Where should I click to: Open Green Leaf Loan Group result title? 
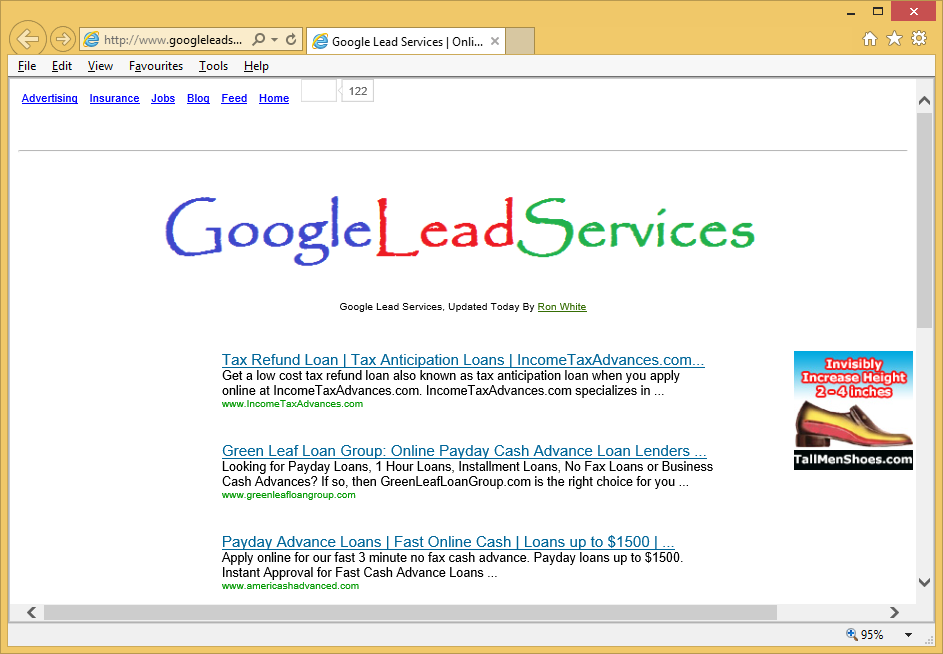464,451
